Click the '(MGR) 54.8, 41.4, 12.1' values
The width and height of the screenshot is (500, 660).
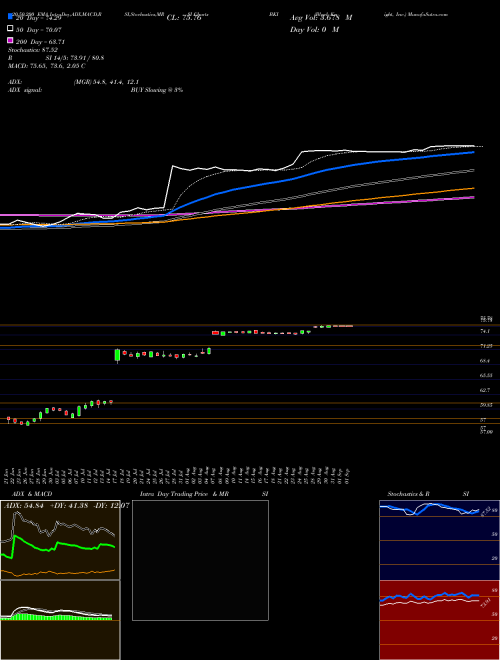pos(106,82)
